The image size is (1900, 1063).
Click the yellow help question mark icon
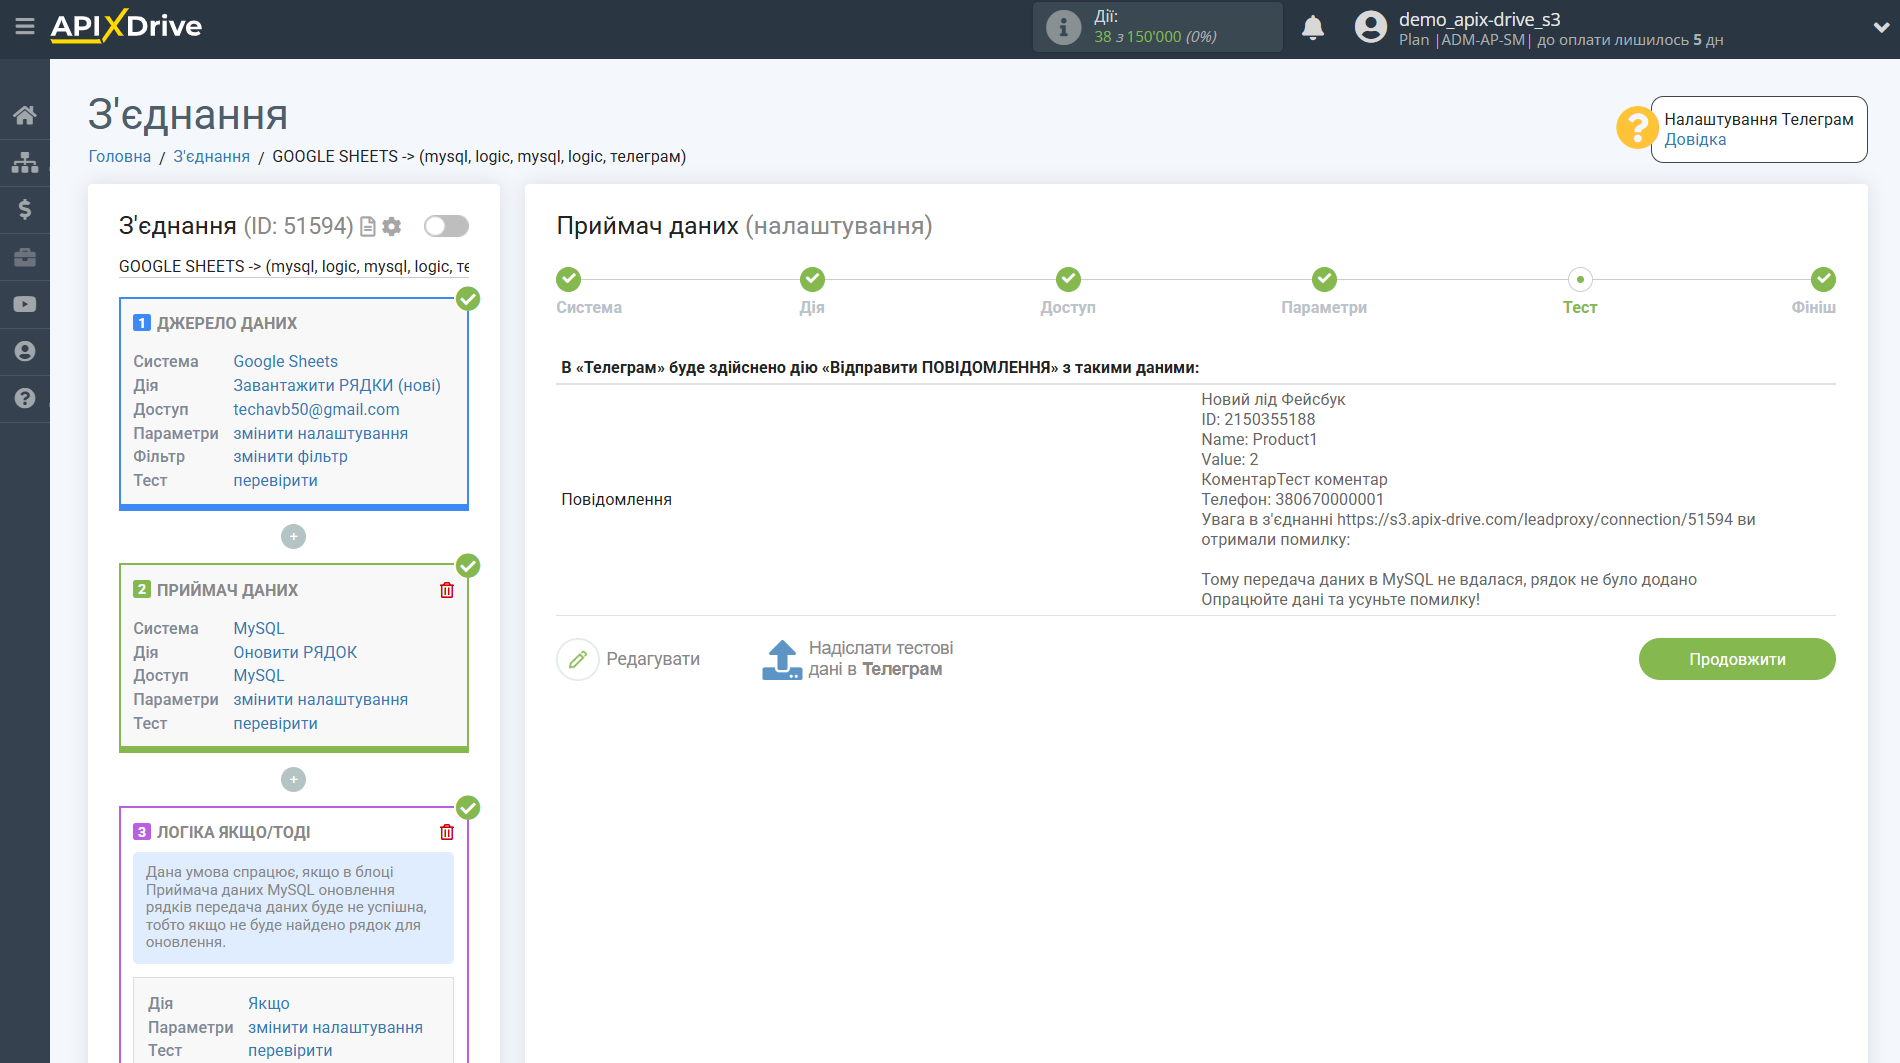tap(1637, 128)
